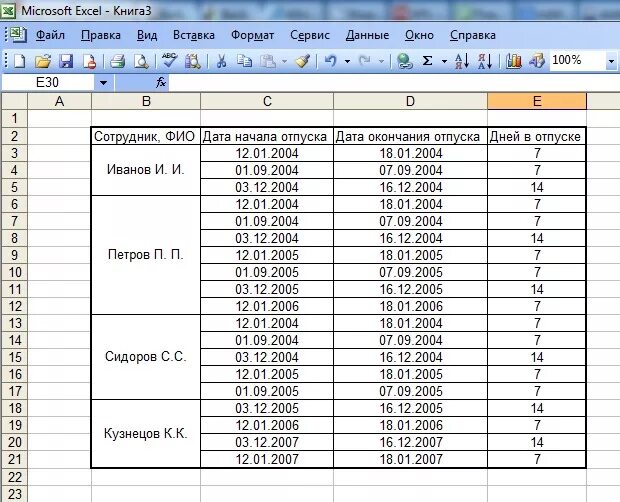Select column D header

(x=410, y=102)
